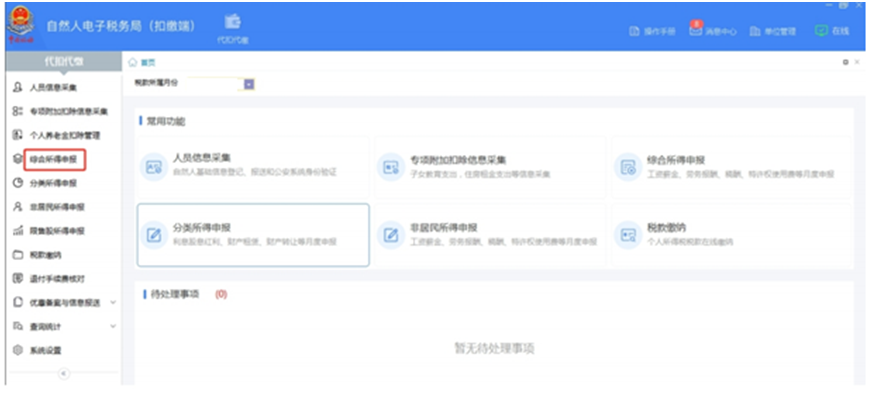Switch to the 首页 home tab
Viewport: 869px width, 394px height.
pyautogui.click(x=142, y=63)
